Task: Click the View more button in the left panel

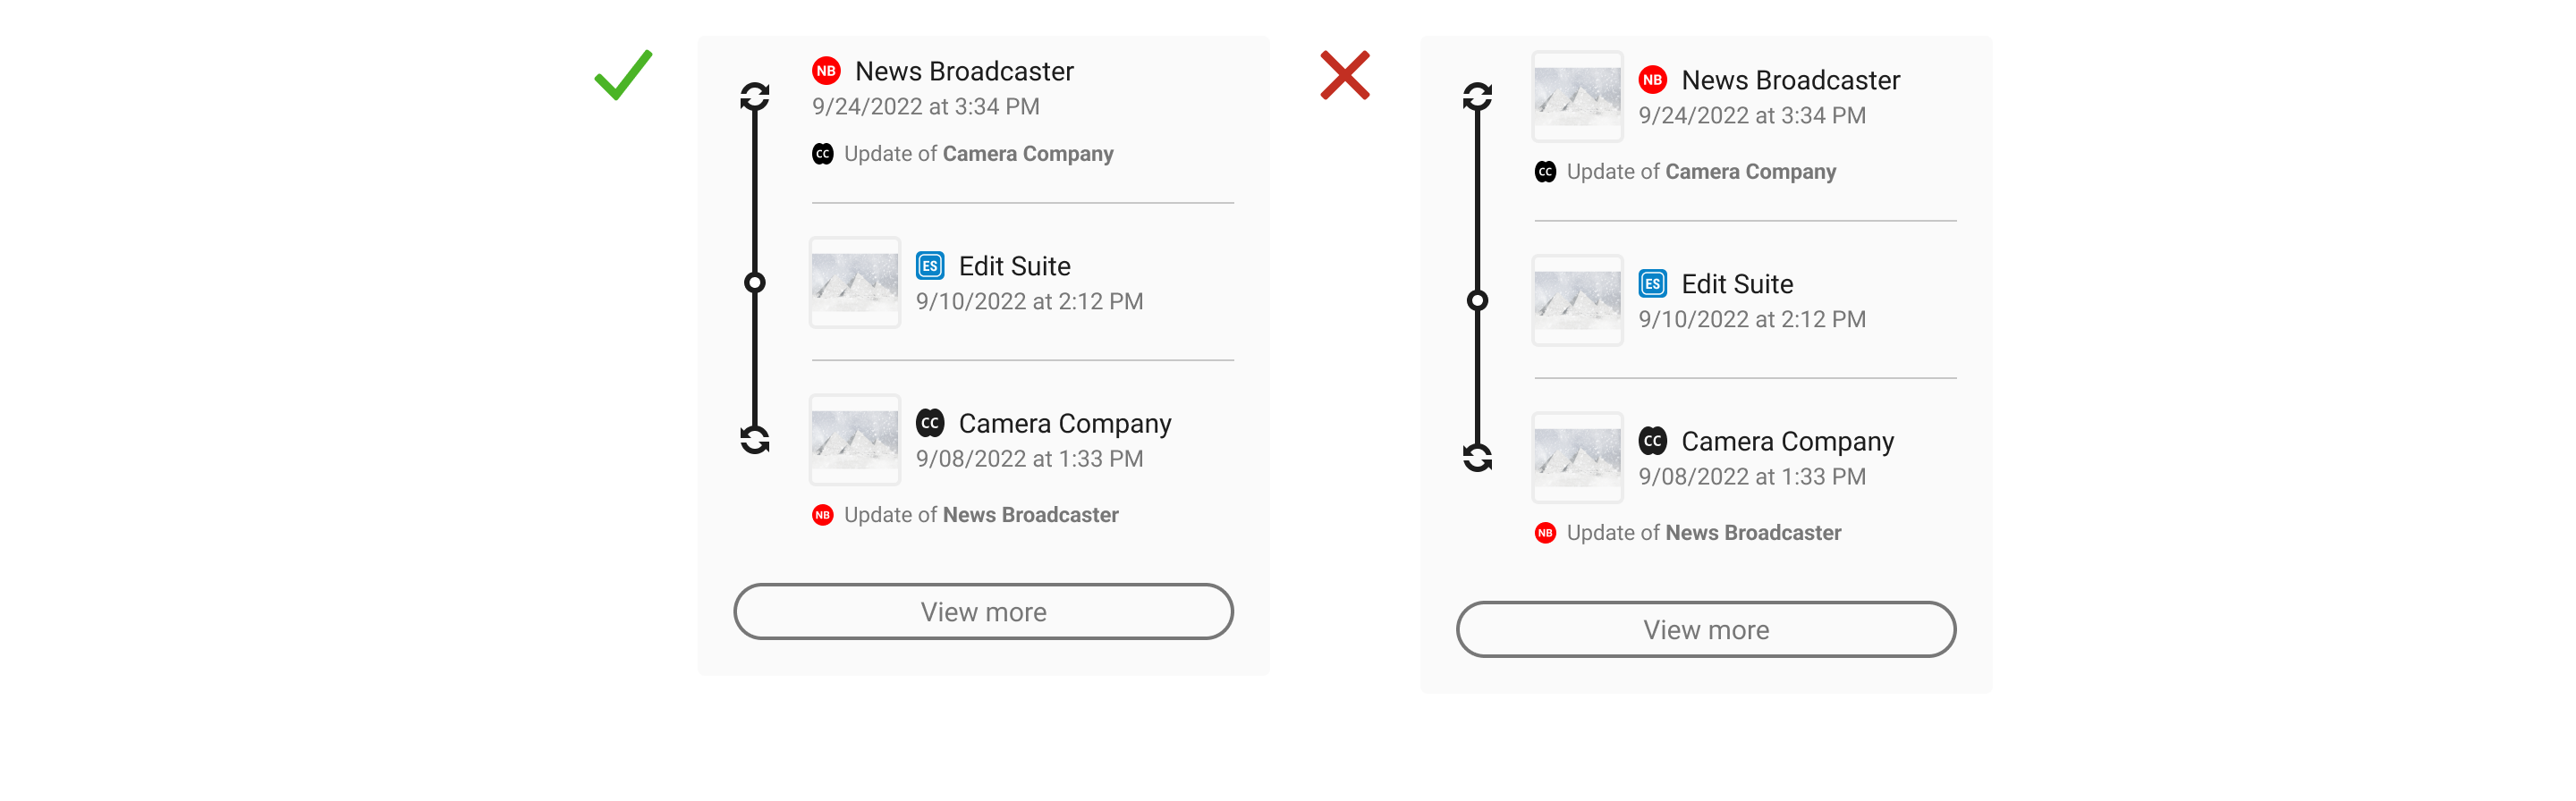Action: pyautogui.click(x=984, y=612)
